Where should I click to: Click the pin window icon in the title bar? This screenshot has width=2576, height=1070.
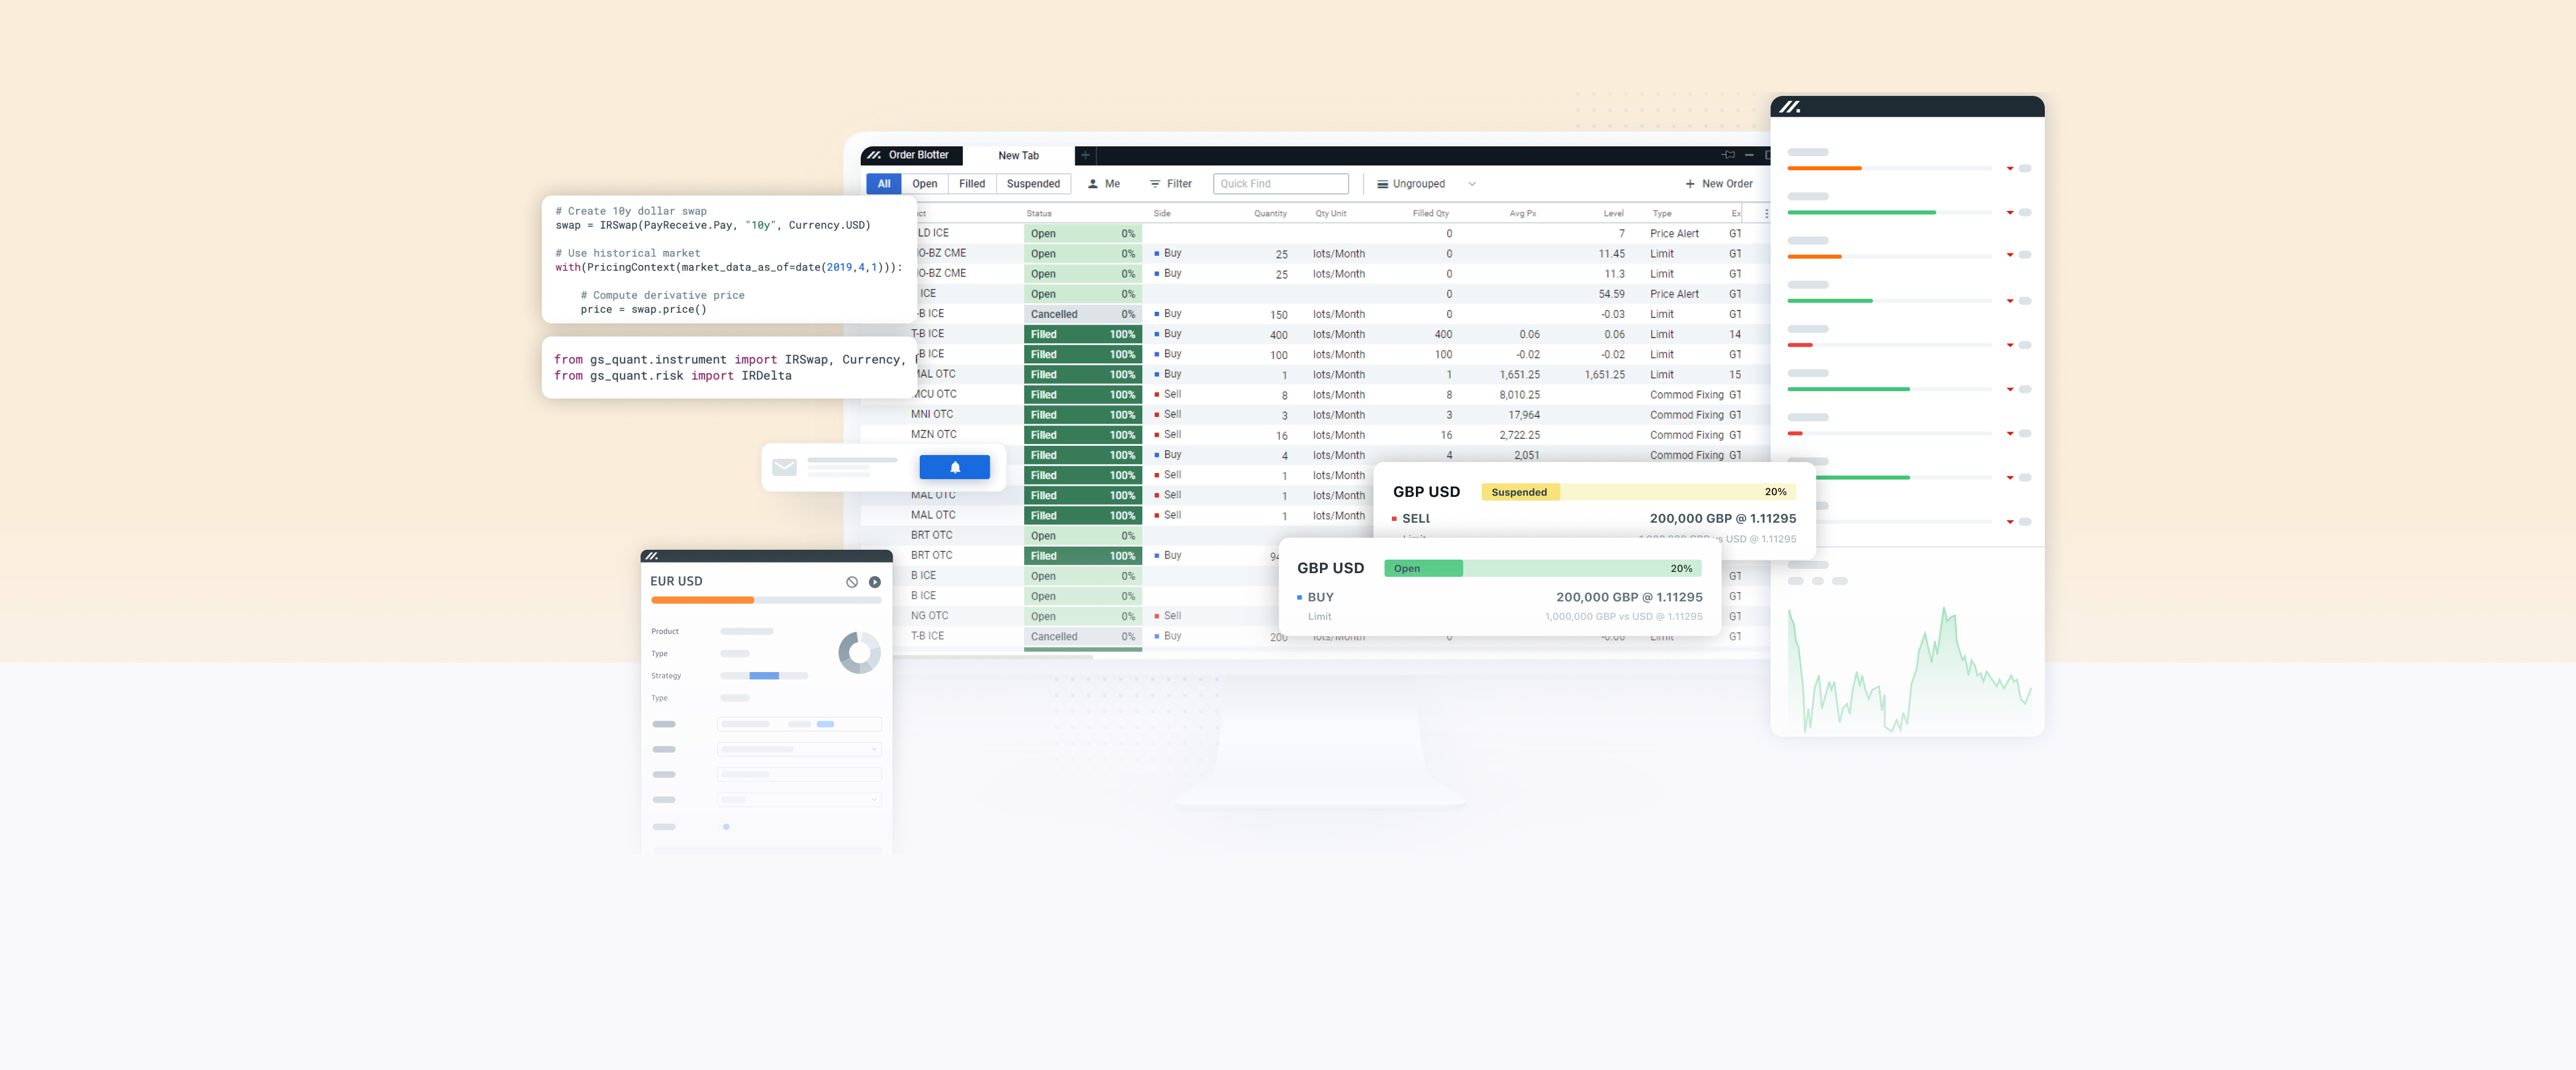[1728, 155]
